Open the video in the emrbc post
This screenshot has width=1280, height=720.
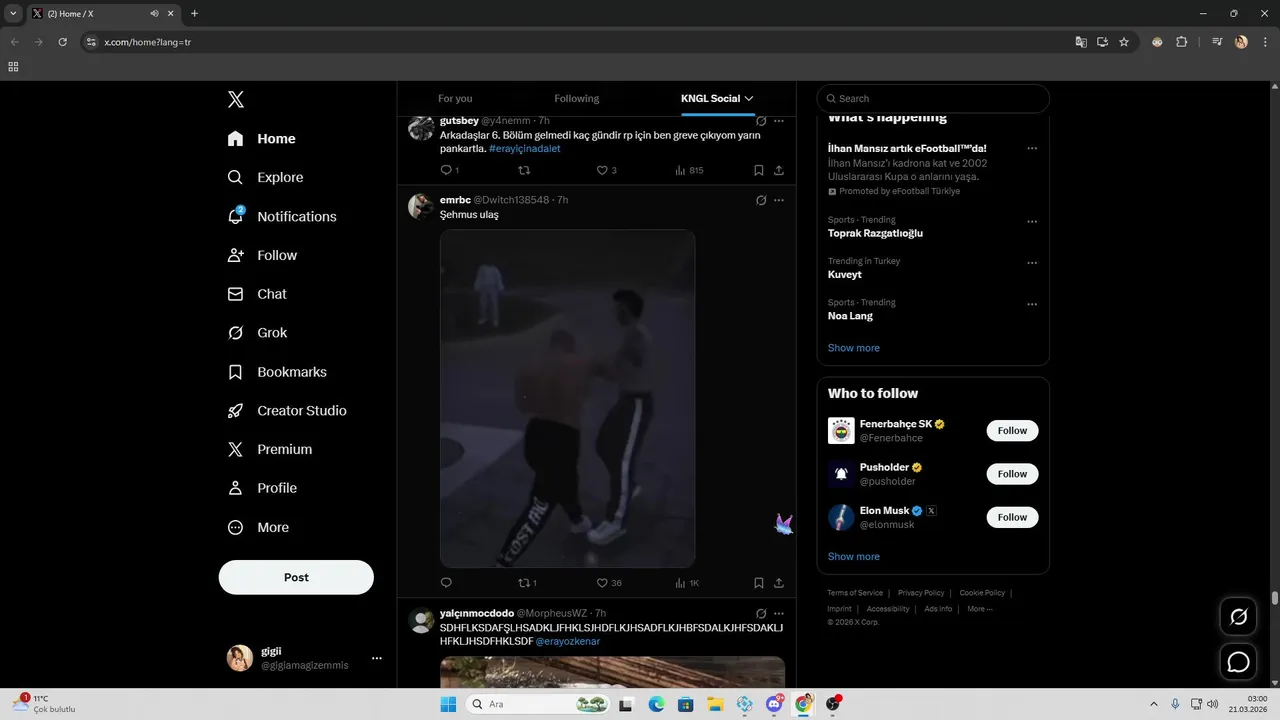pyautogui.click(x=567, y=399)
